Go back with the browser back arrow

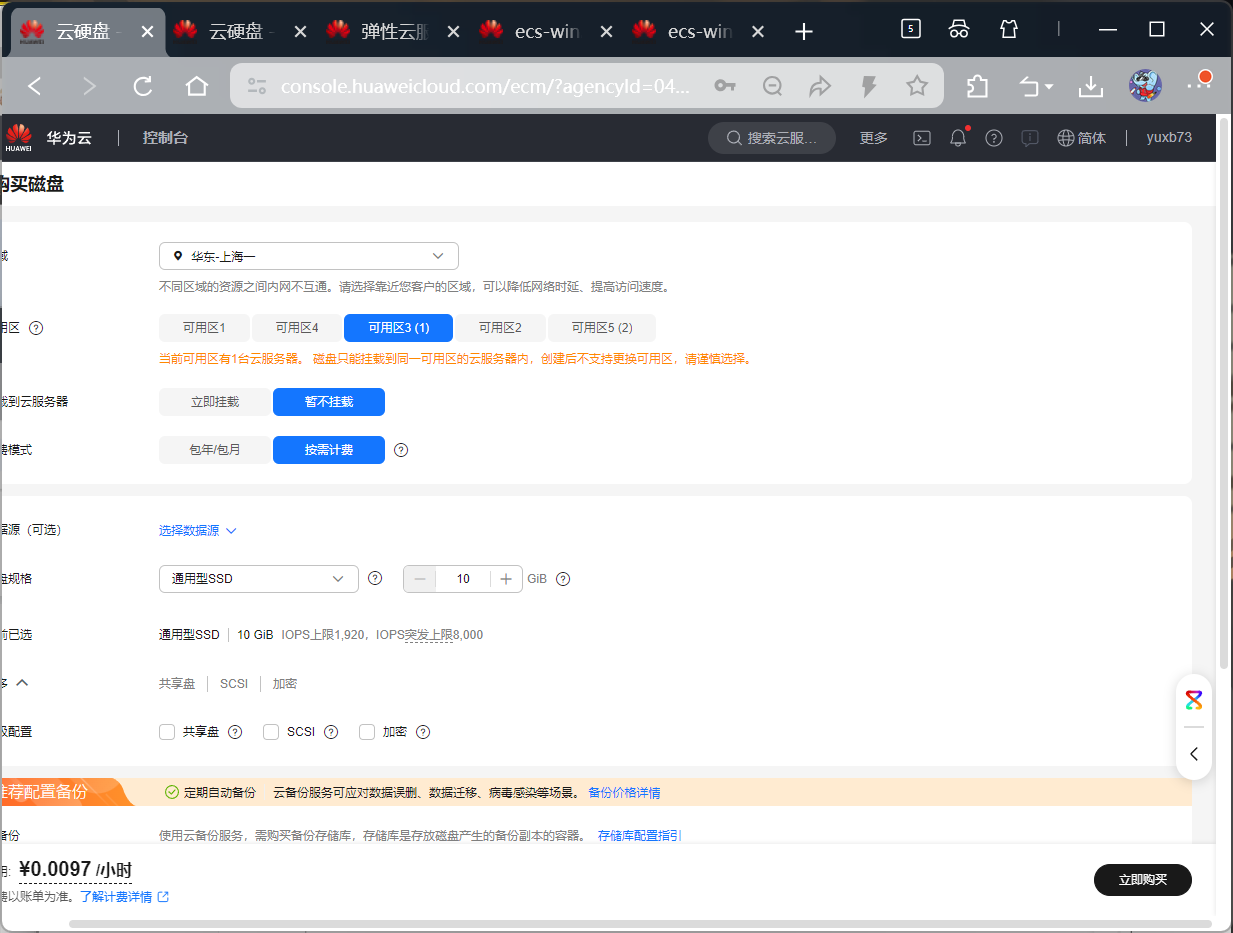click(35, 86)
